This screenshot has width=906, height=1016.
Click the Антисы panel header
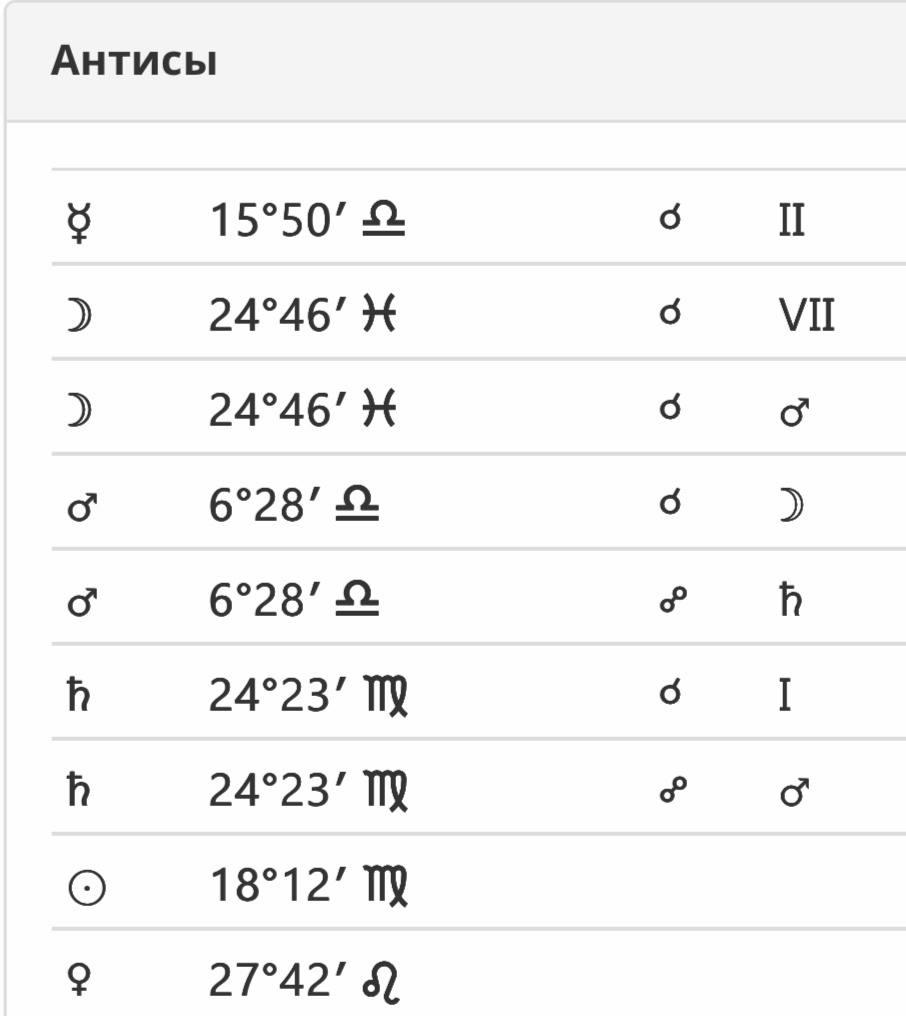pyautogui.click(x=456, y=62)
